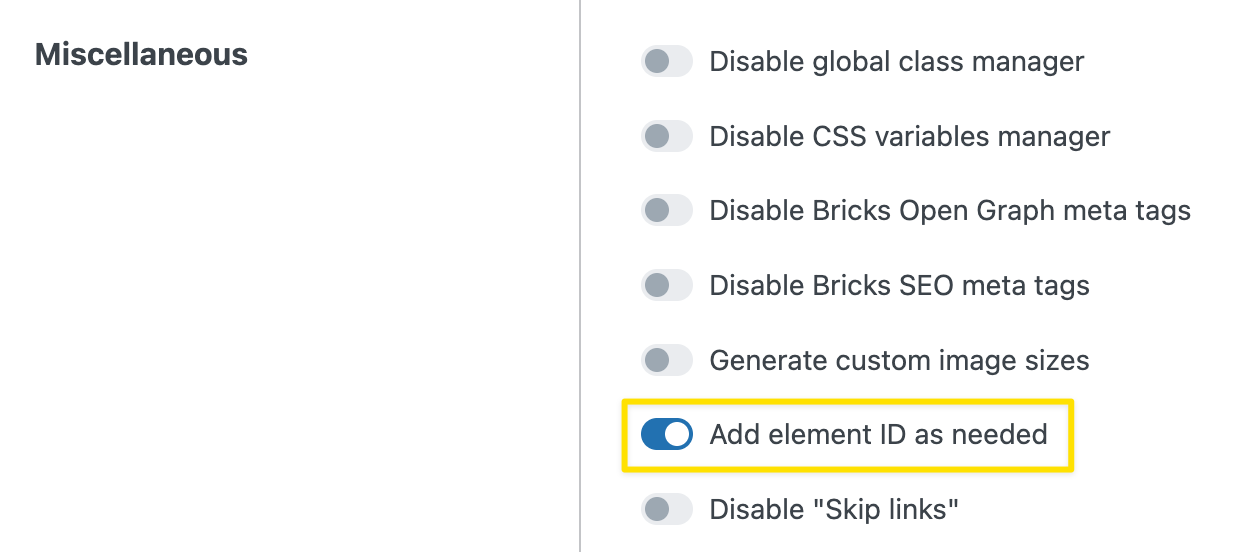Turn off the Add element ID toggle
The image size is (1242, 552).
click(x=667, y=434)
